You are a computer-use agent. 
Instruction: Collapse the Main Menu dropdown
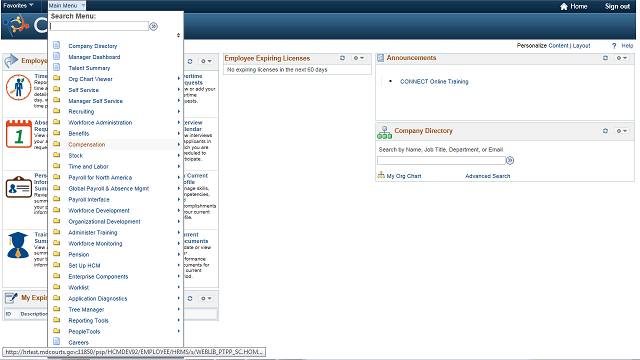tap(67, 6)
